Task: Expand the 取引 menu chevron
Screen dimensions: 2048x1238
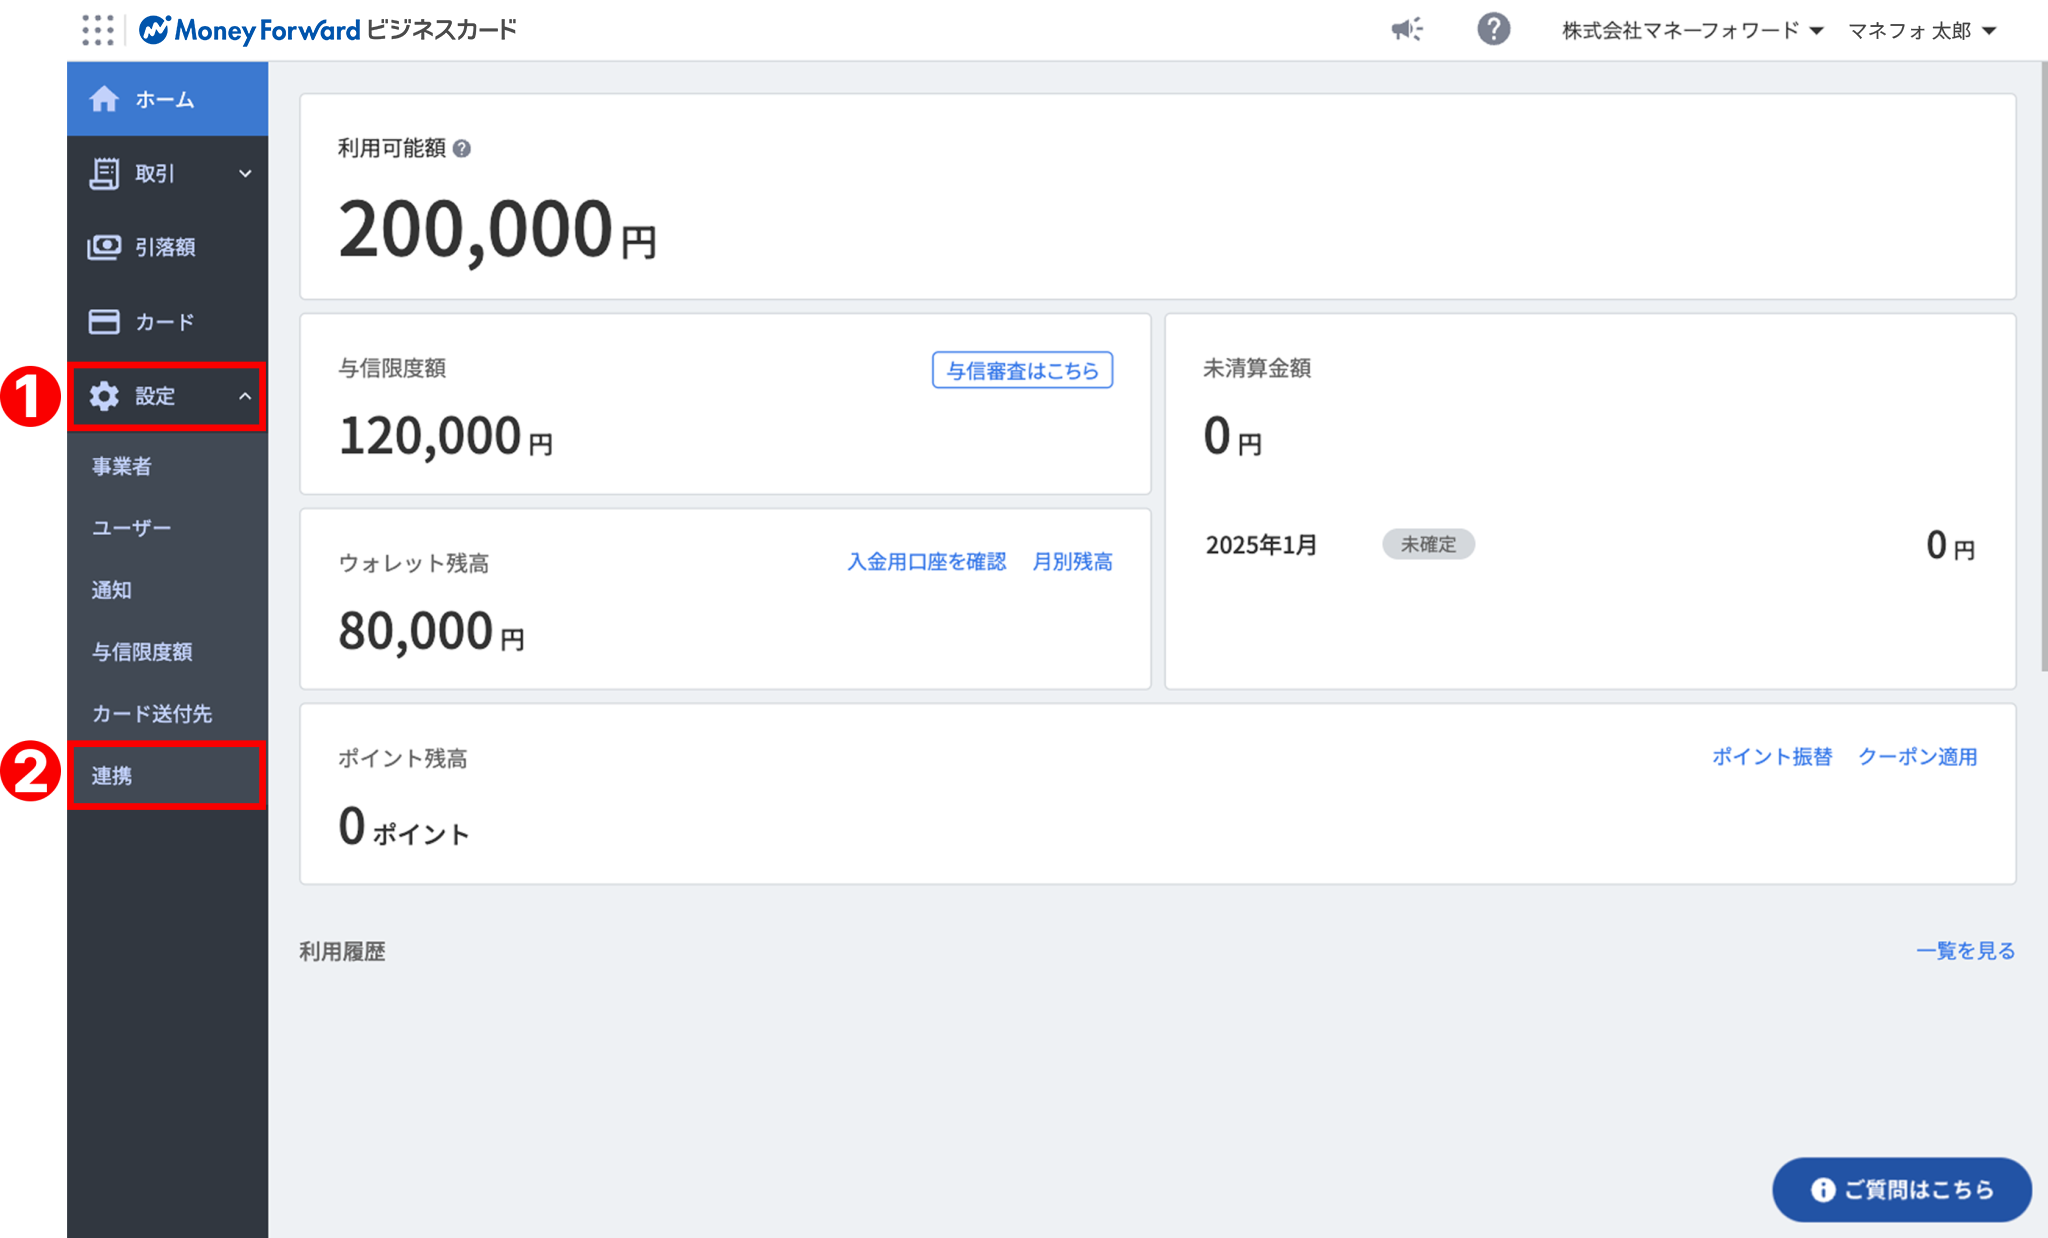Action: [245, 173]
